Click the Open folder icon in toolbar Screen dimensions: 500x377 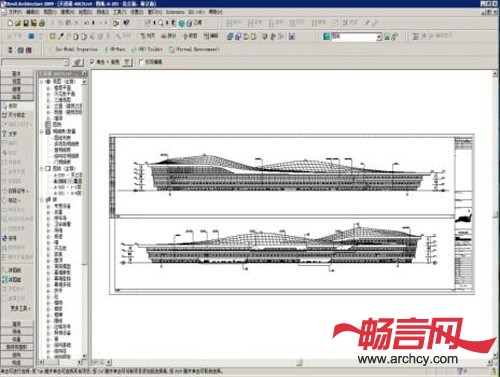pyautogui.click(x=18, y=23)
